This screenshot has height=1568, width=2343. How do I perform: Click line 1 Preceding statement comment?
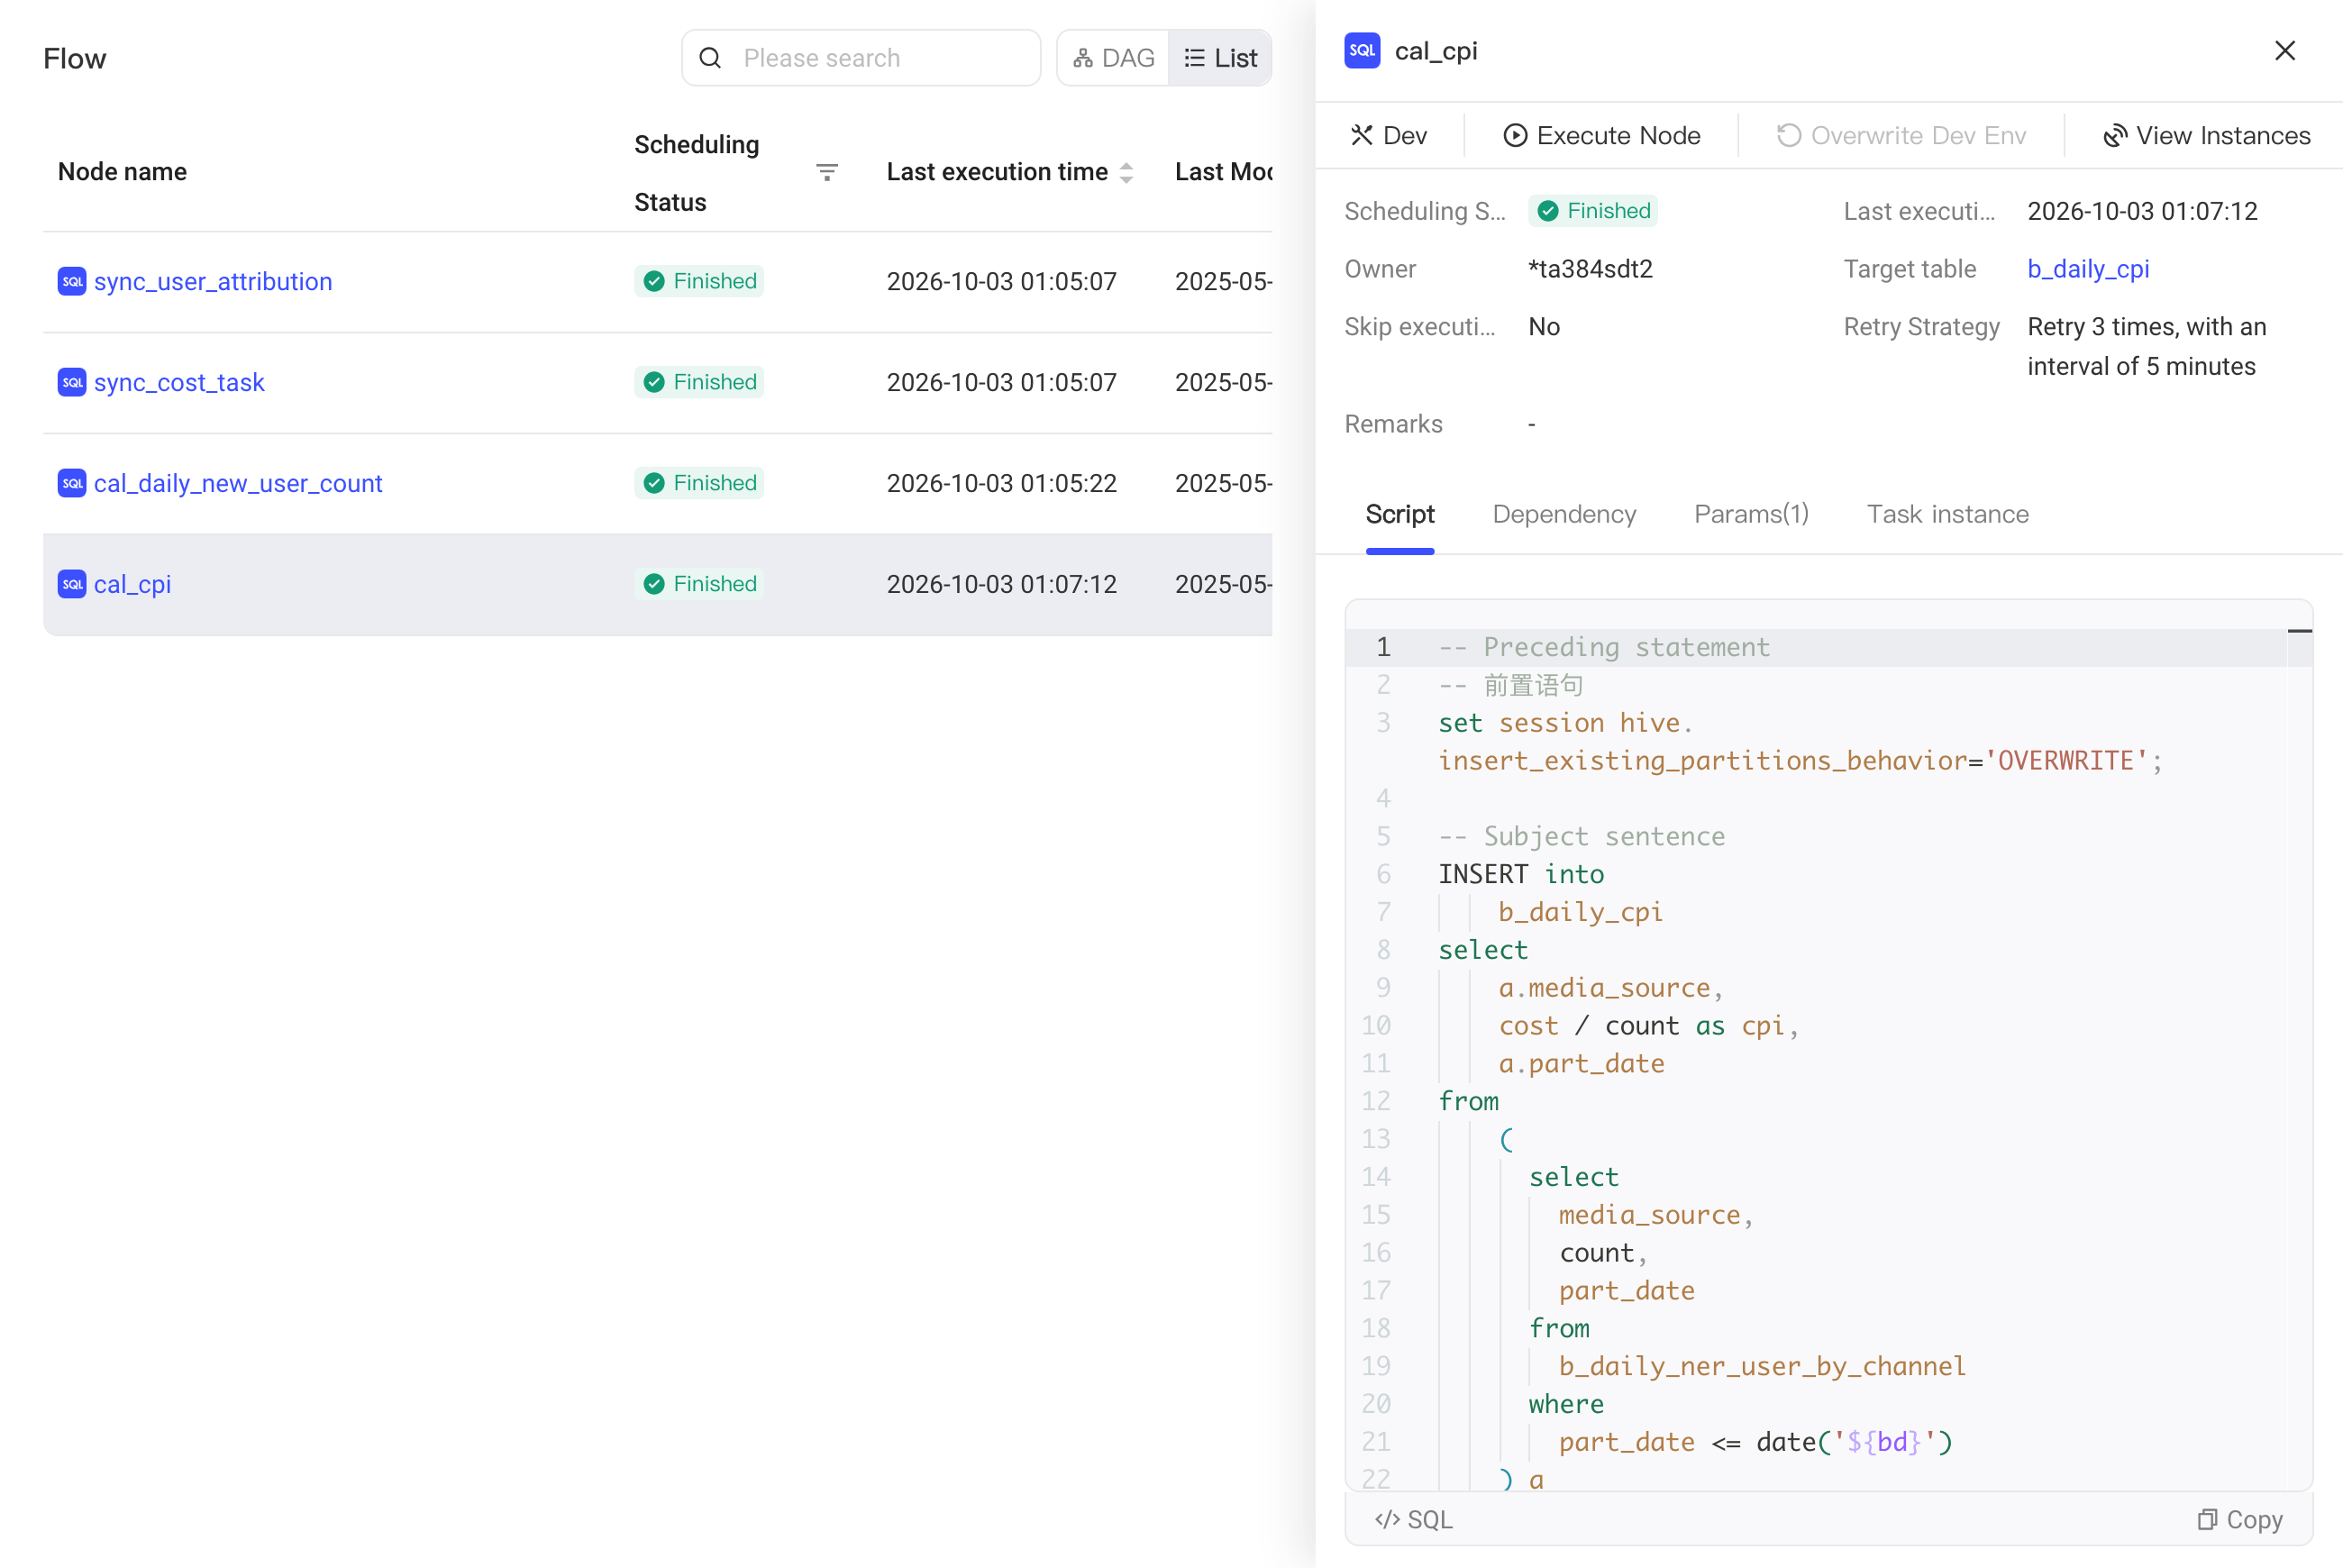[1603, 647]
